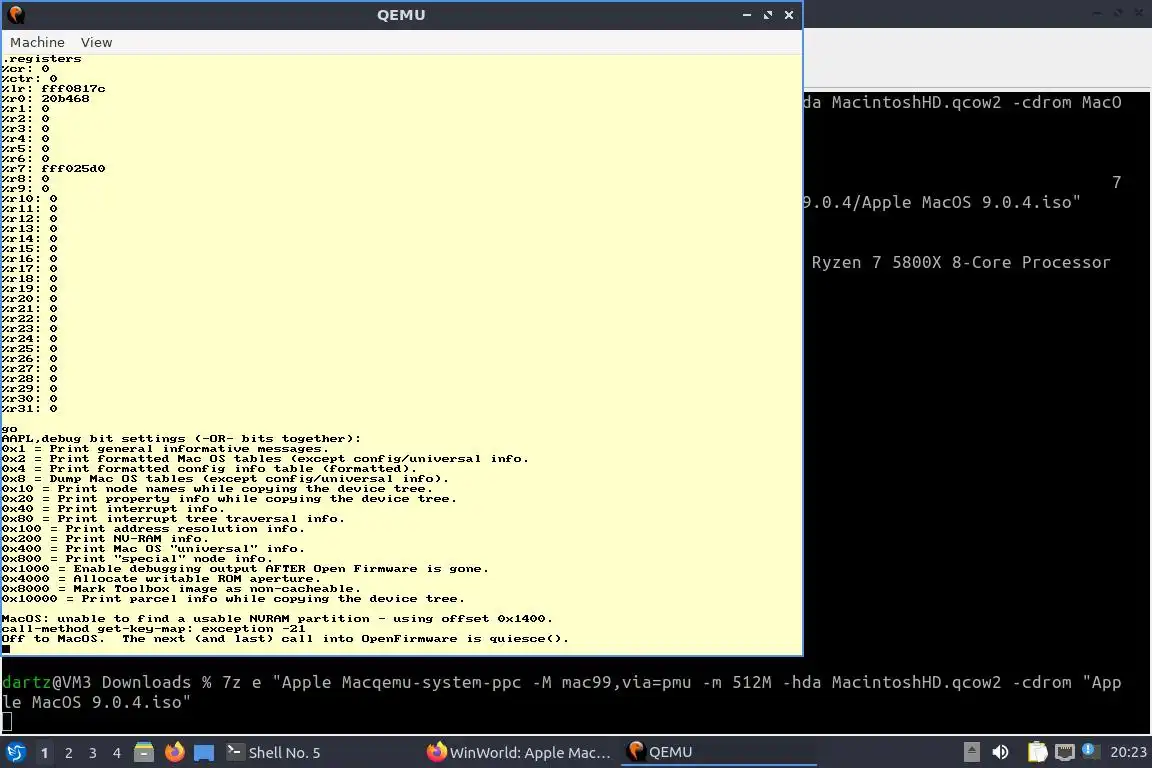
Task: Launch Firefox from the panel quick launch
Action: pyautogui.click(x=174, y=753)
